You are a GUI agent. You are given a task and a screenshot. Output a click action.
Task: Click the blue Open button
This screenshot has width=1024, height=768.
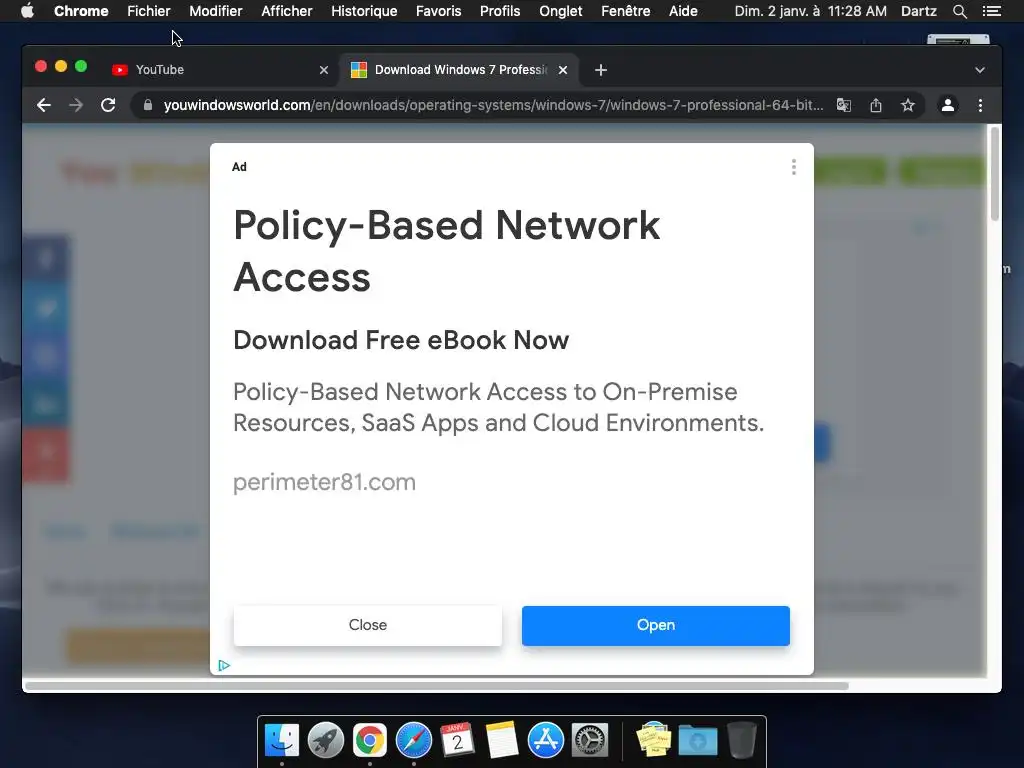pyautogui.click(x=656, y=625)
